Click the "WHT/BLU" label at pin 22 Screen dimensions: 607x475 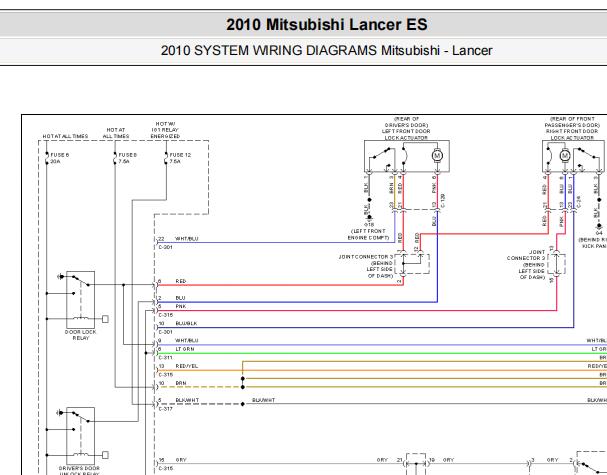pyautogui.click(x=187, y=239)
